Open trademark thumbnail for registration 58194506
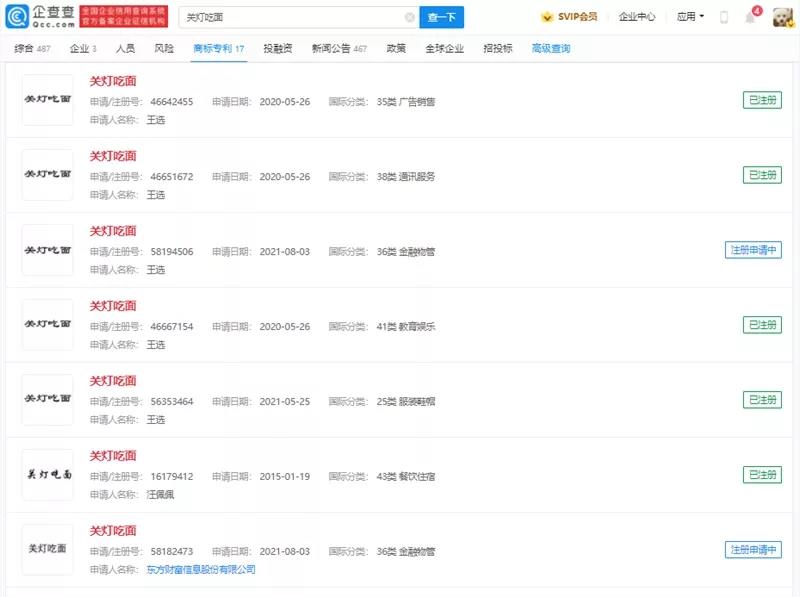 coord(47,250)
